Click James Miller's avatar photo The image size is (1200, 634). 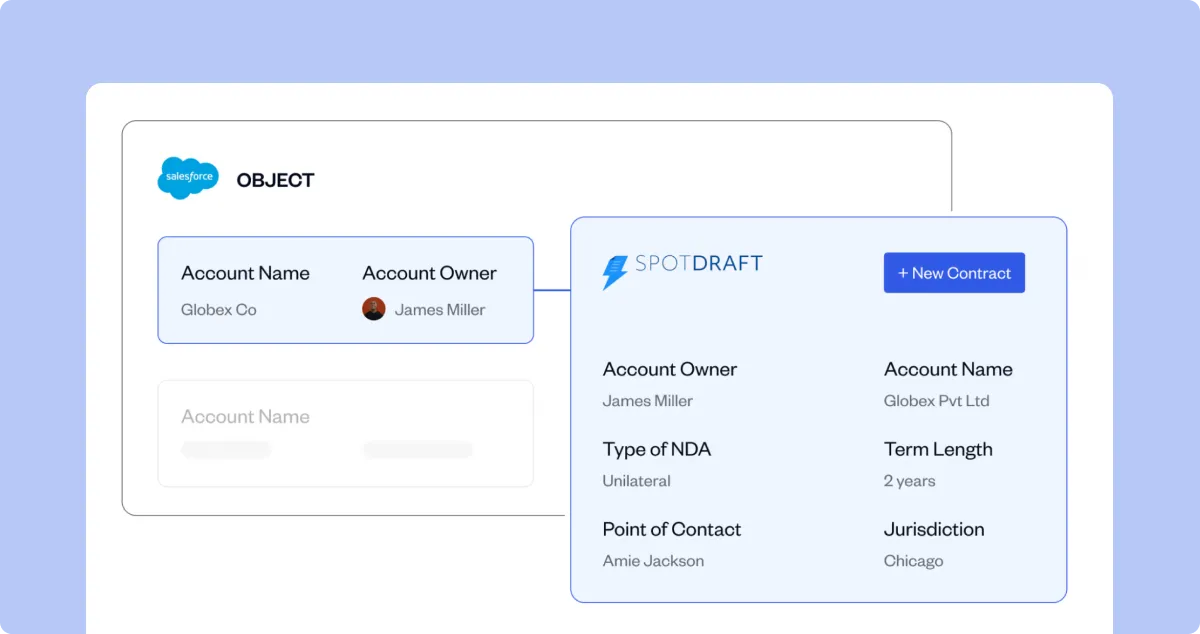tap(374, 309)
